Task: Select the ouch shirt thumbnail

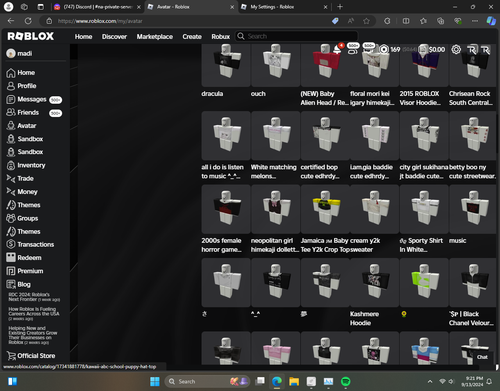Action: (275, 65)
